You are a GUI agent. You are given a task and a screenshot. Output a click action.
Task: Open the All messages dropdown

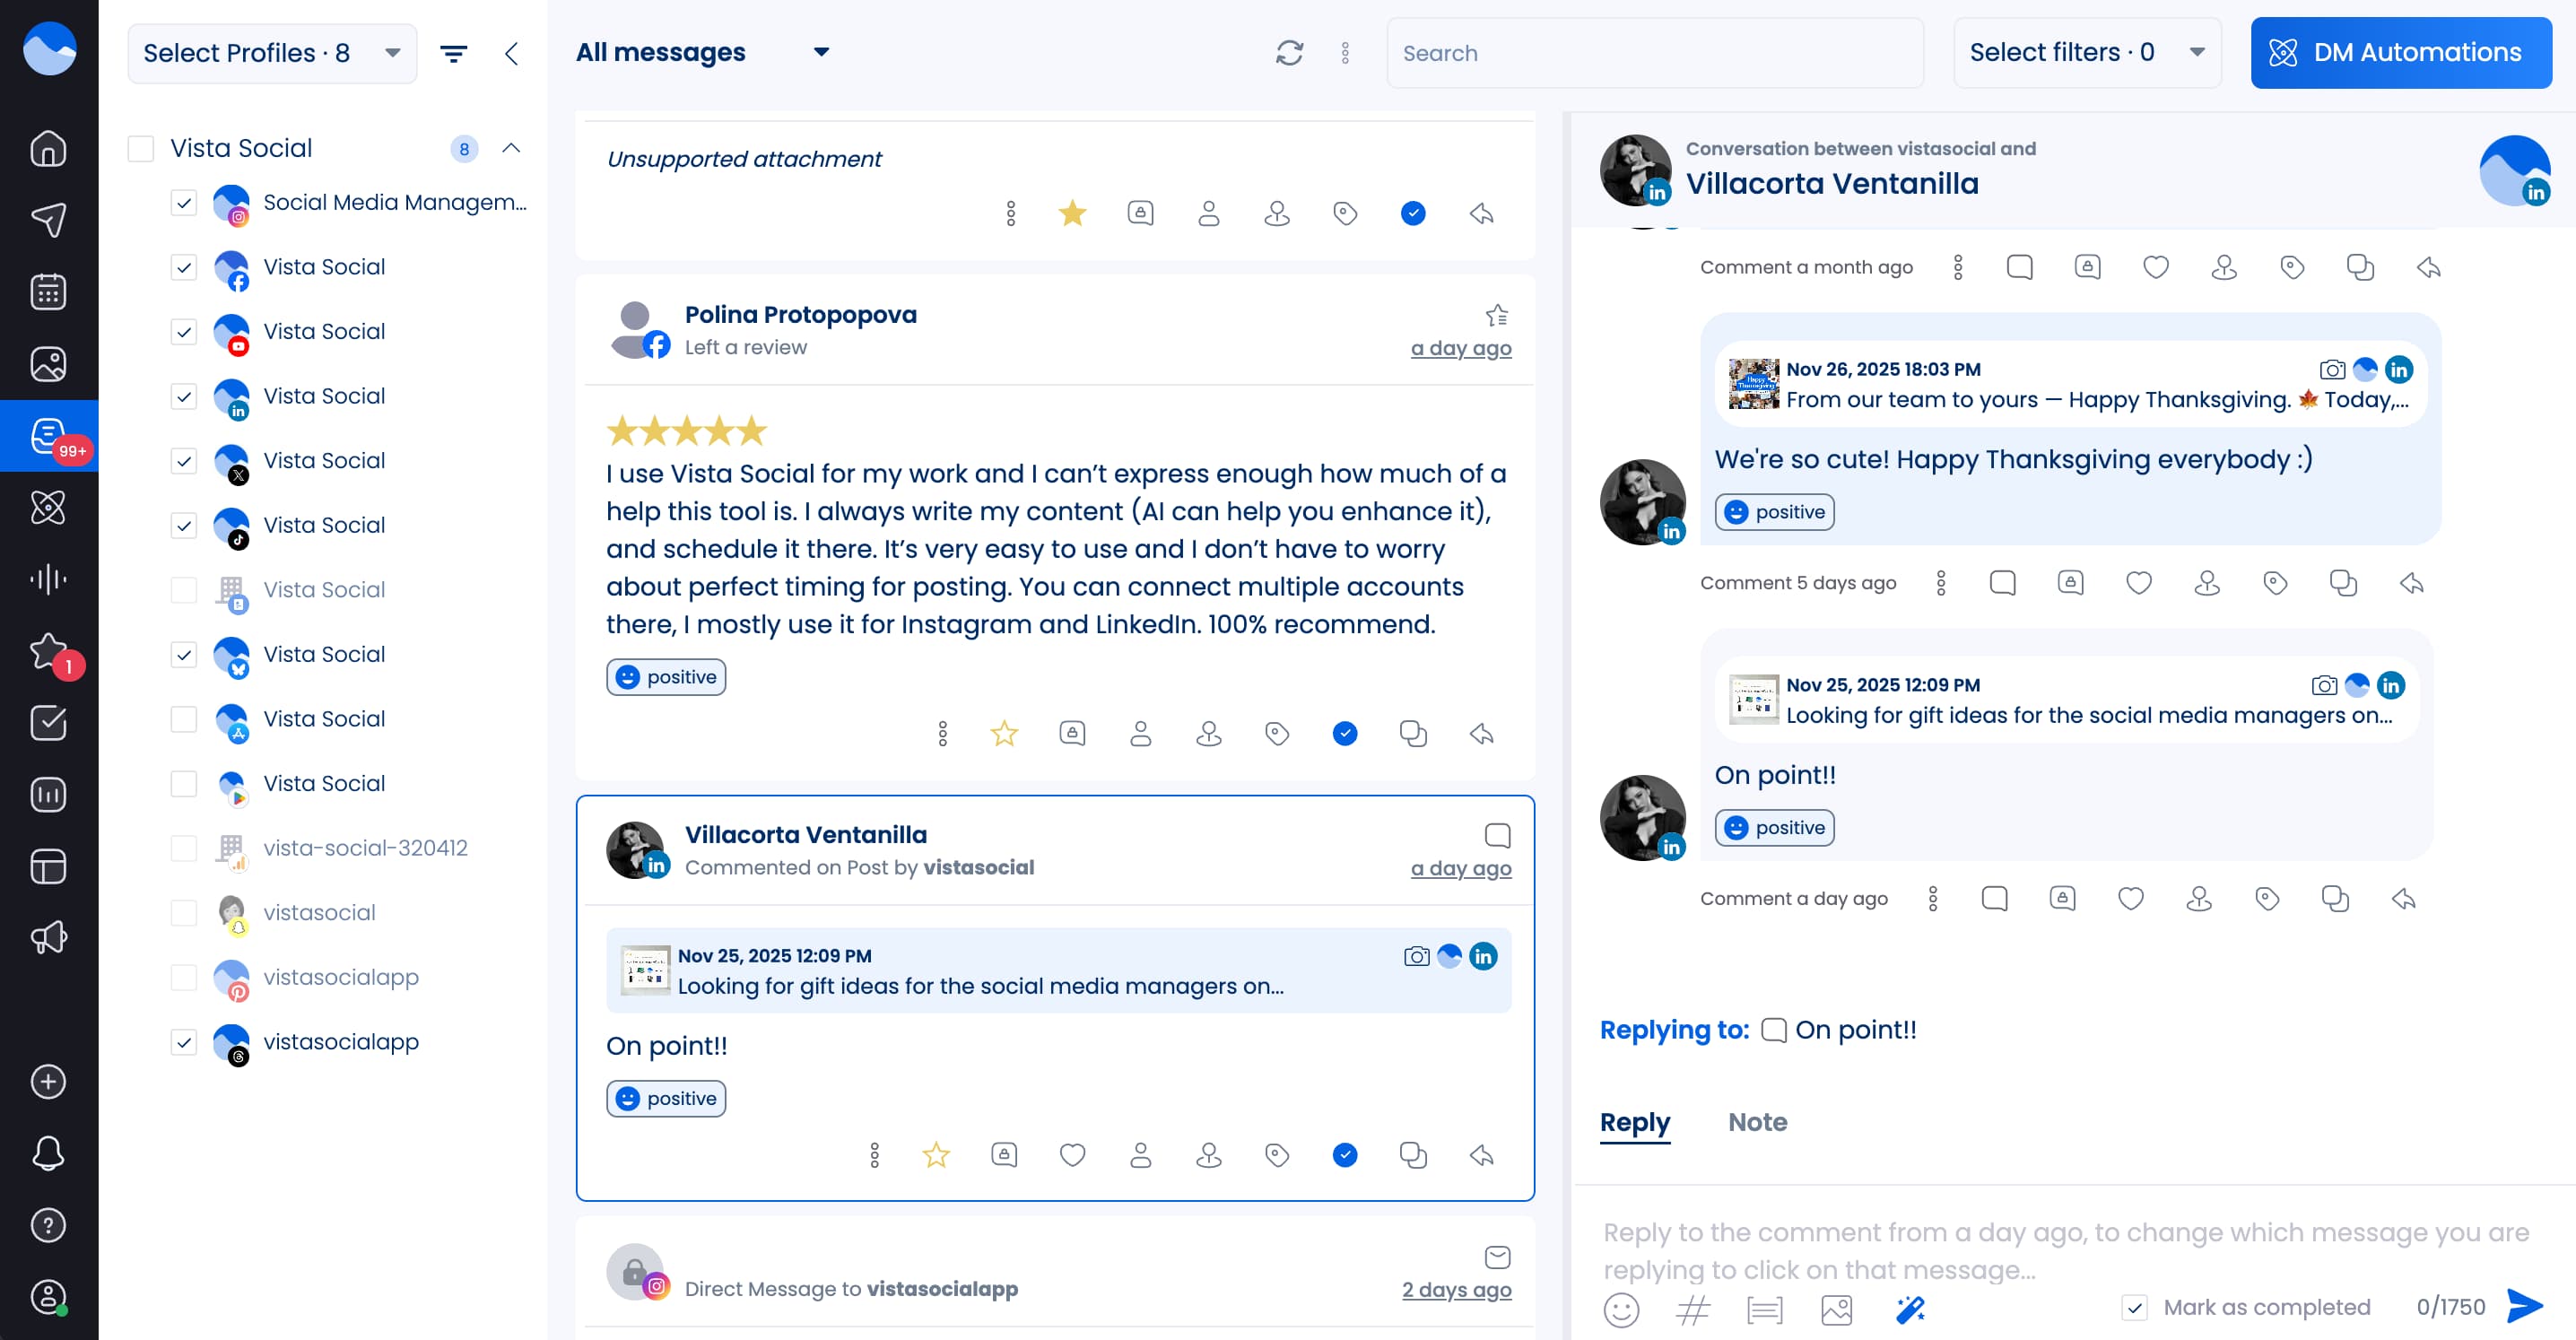(x=700, y=52)
